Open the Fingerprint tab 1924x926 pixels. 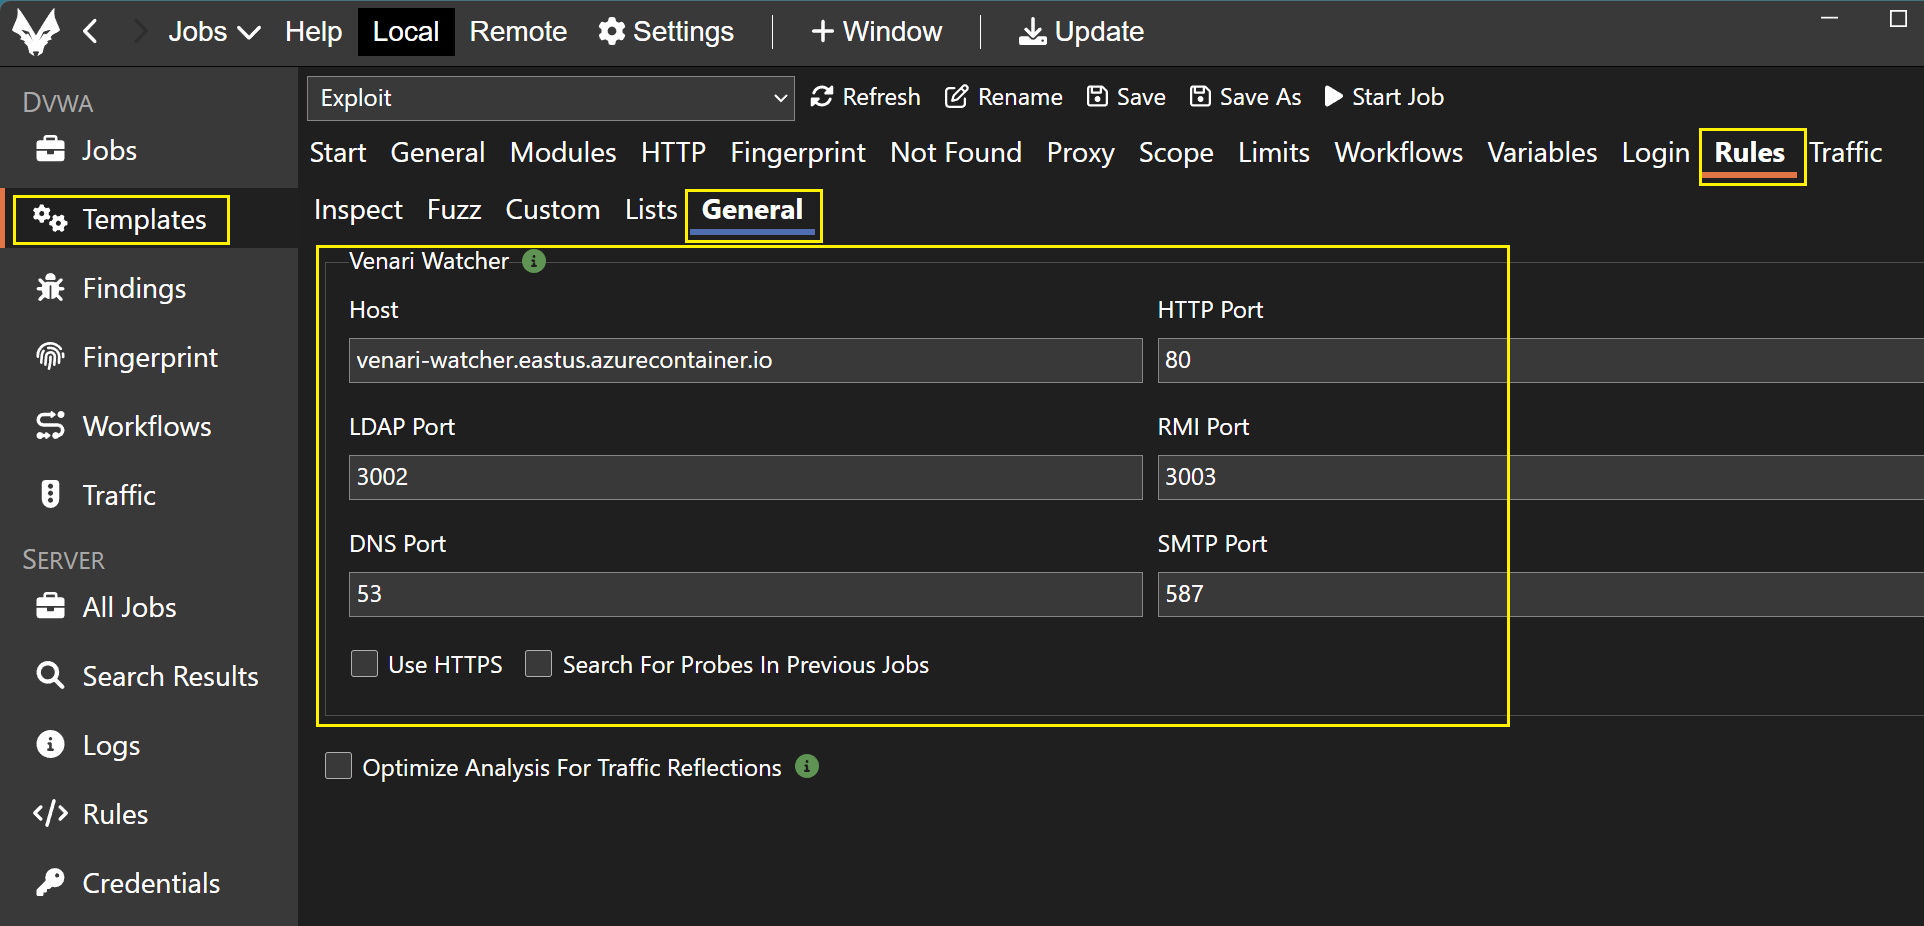(798, 153)
